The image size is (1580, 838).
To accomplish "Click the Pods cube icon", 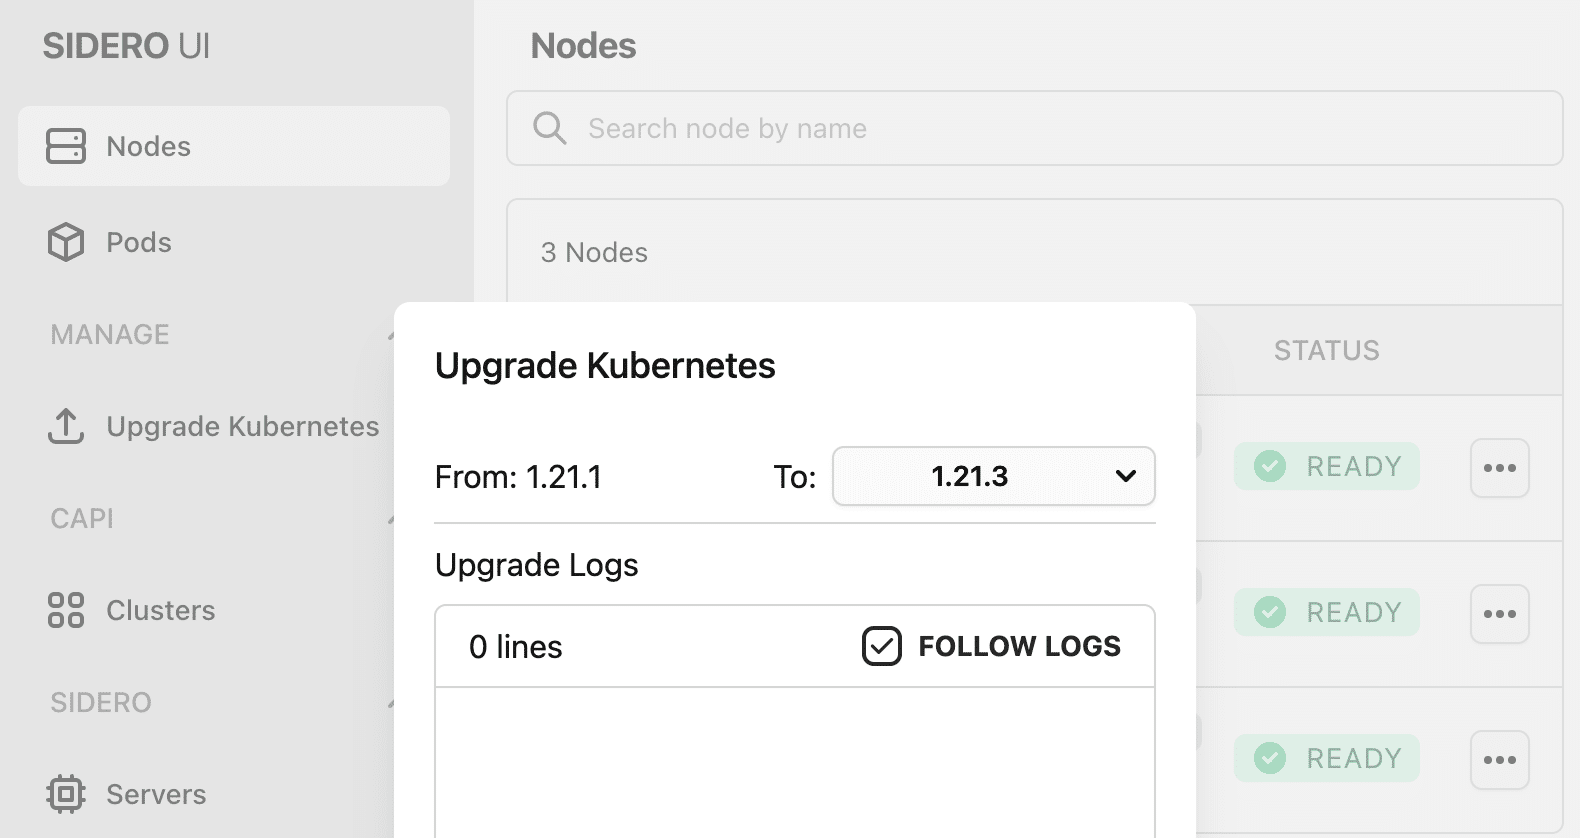I will tap(66, 242).
